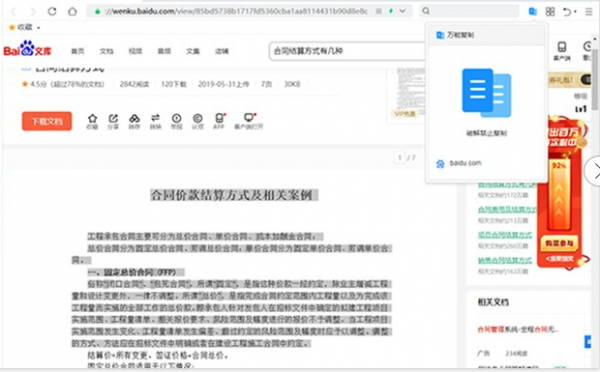Viewport: 600px width, 372px height.
Task: Open the third green related document link
Action: (505, 235)
